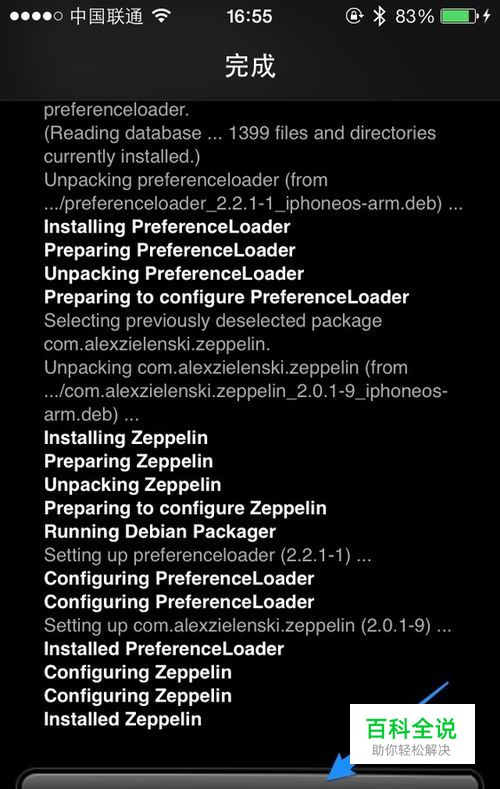Tap the 中国联通 carrier label

point(107,16)
